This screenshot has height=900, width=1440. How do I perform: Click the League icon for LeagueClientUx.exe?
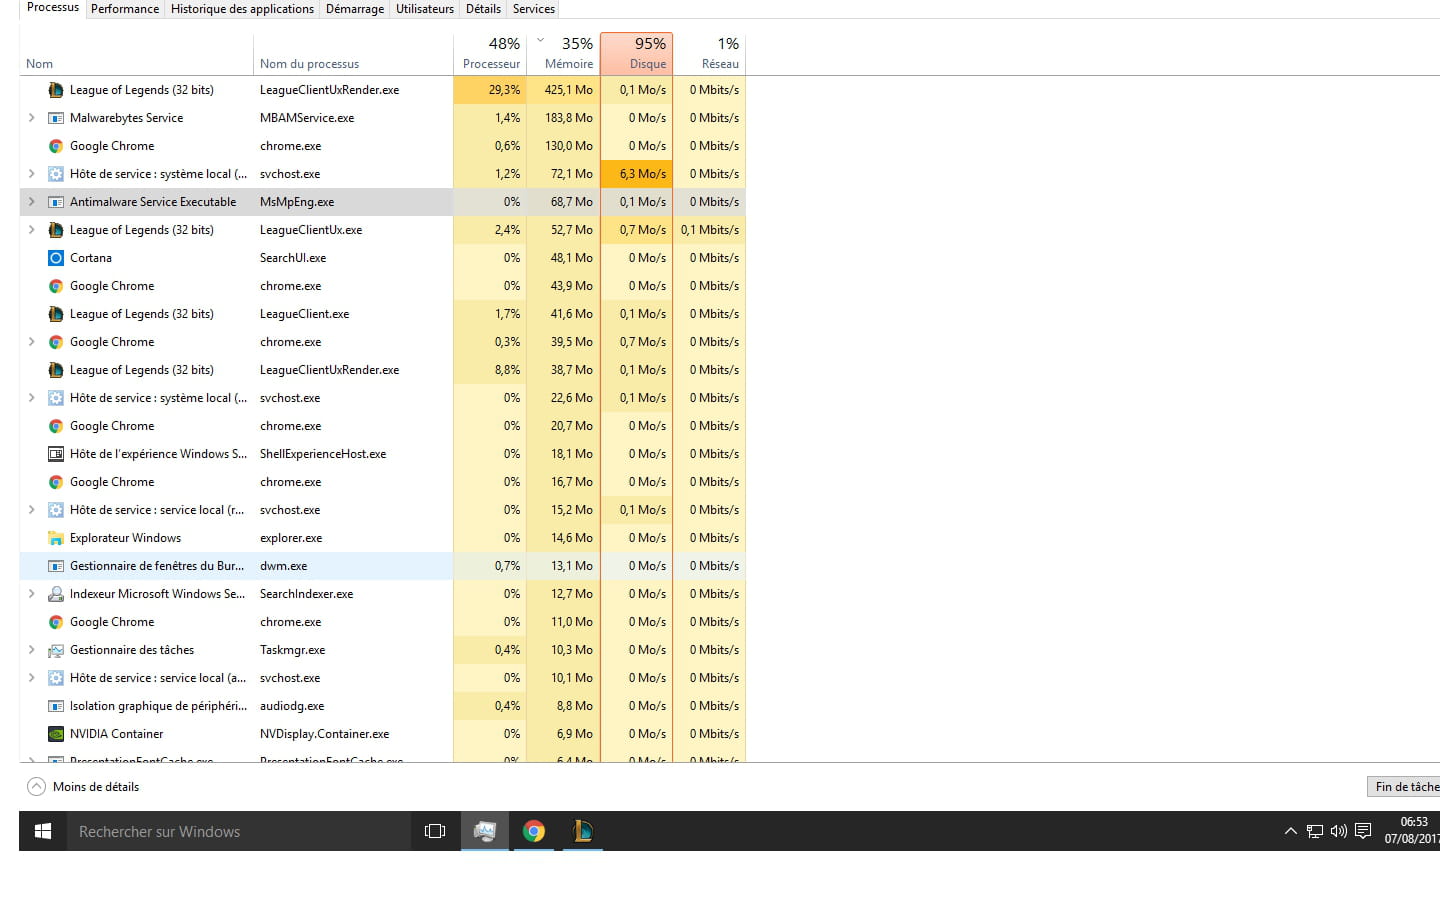click(x=56, y=230)
